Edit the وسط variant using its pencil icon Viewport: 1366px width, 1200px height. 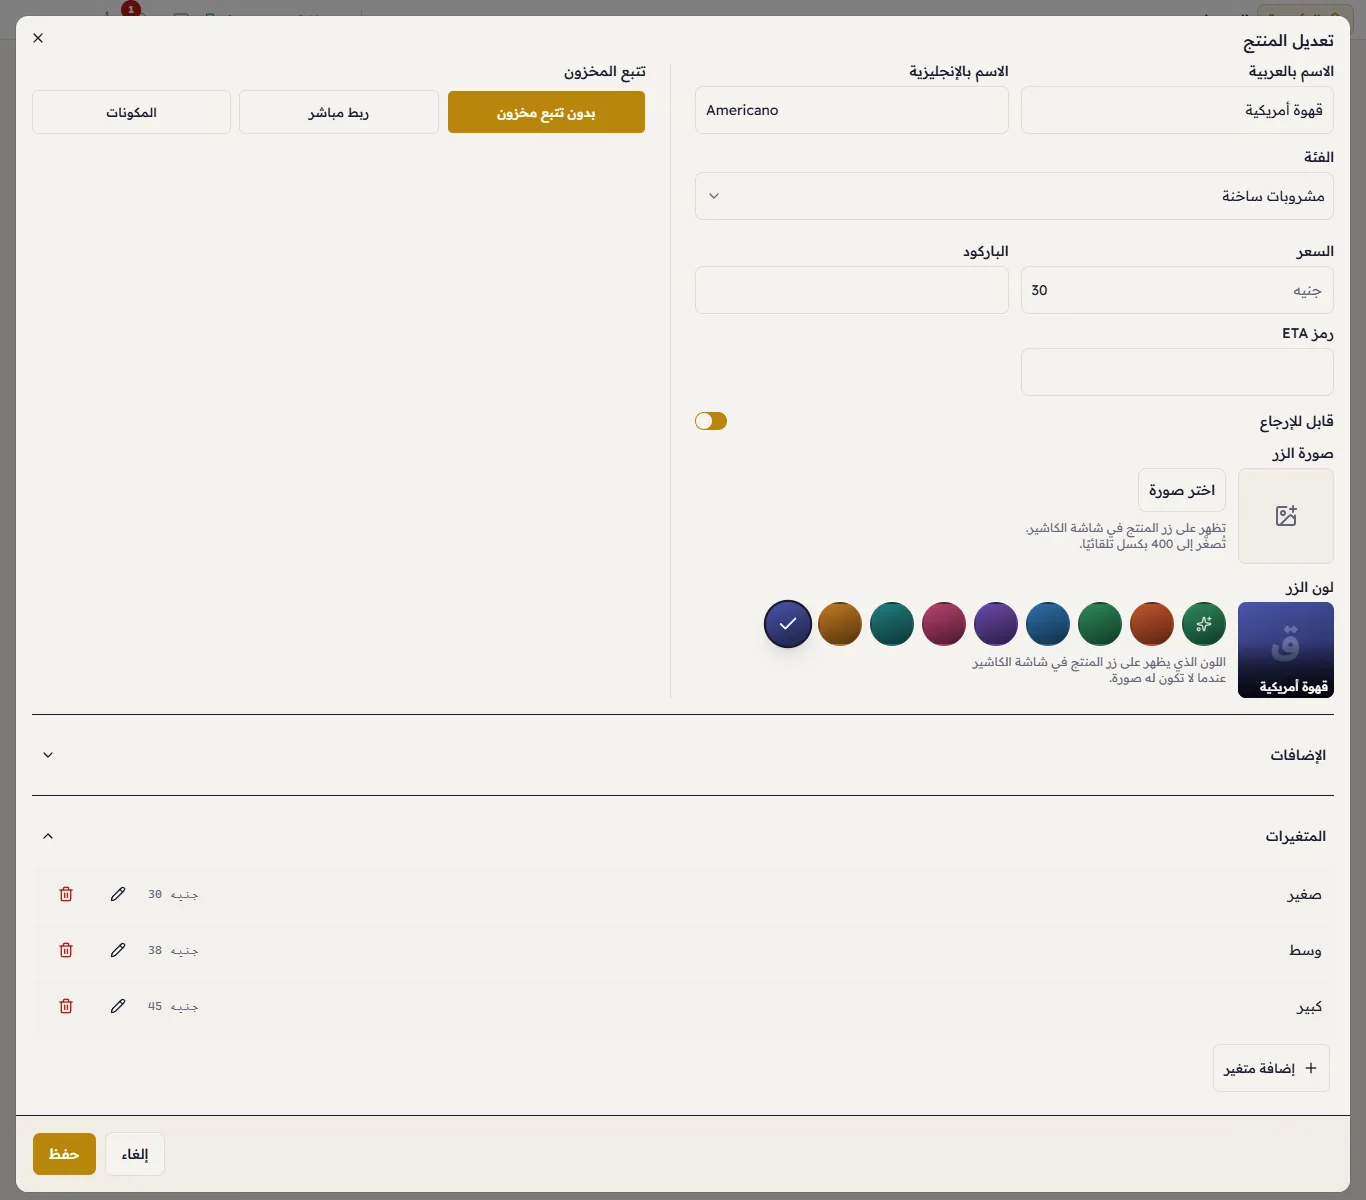(x=118, y=950)
